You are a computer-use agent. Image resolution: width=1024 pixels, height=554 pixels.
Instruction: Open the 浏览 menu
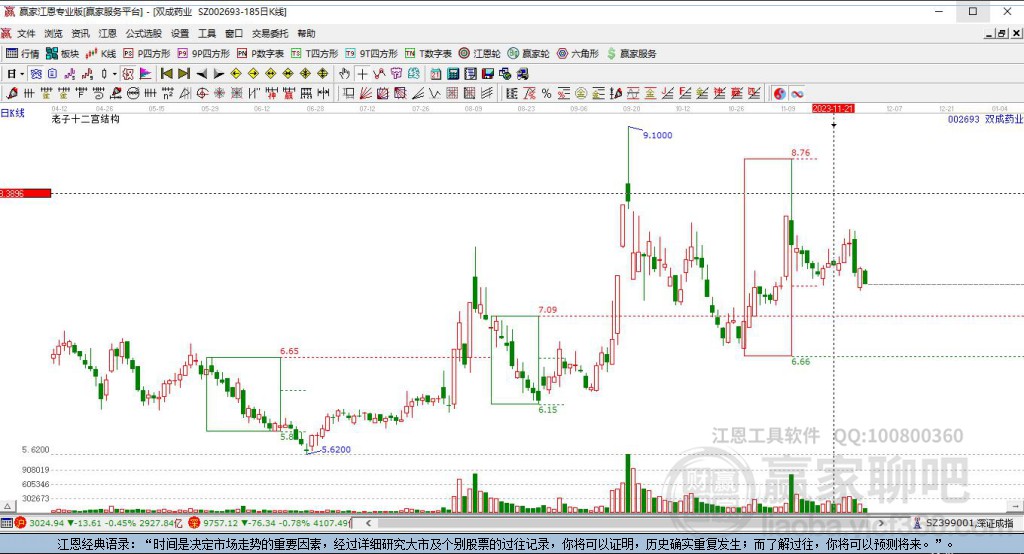[54, 33]
